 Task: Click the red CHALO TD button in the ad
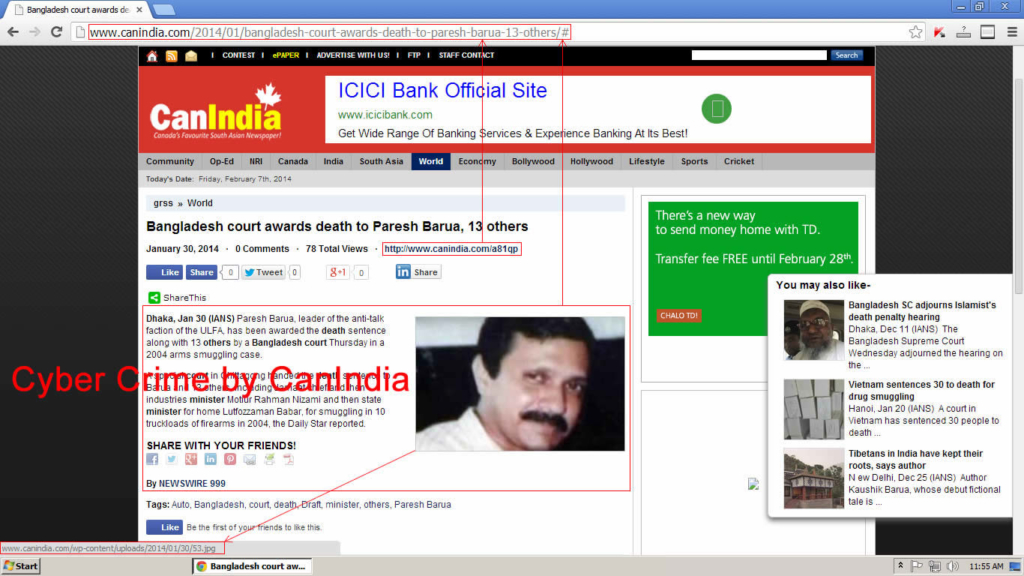(678, 315)
